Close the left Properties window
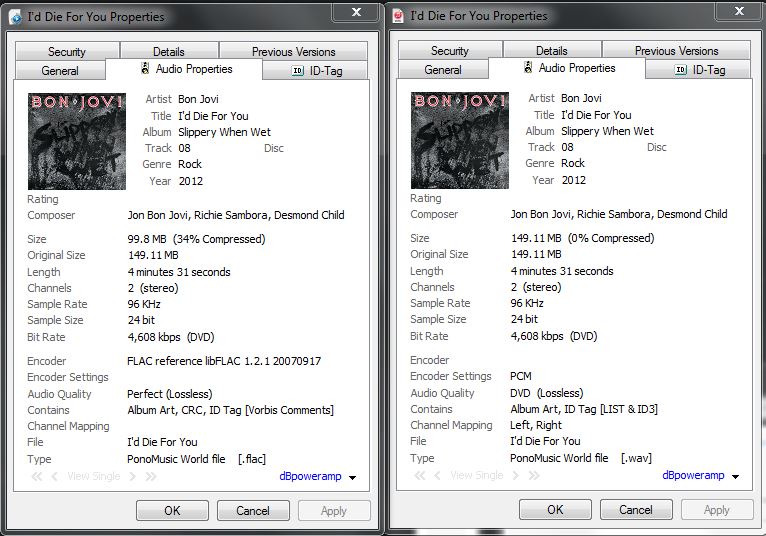 coord(357,12)
